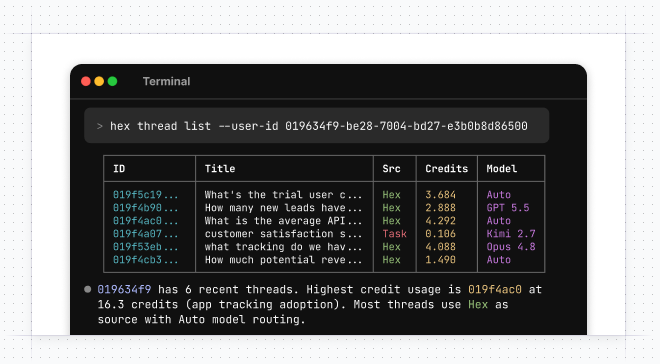Click Auto model in the 019f4ac0 row
This screenshot has height=364, width=660.
click(499, 221)
